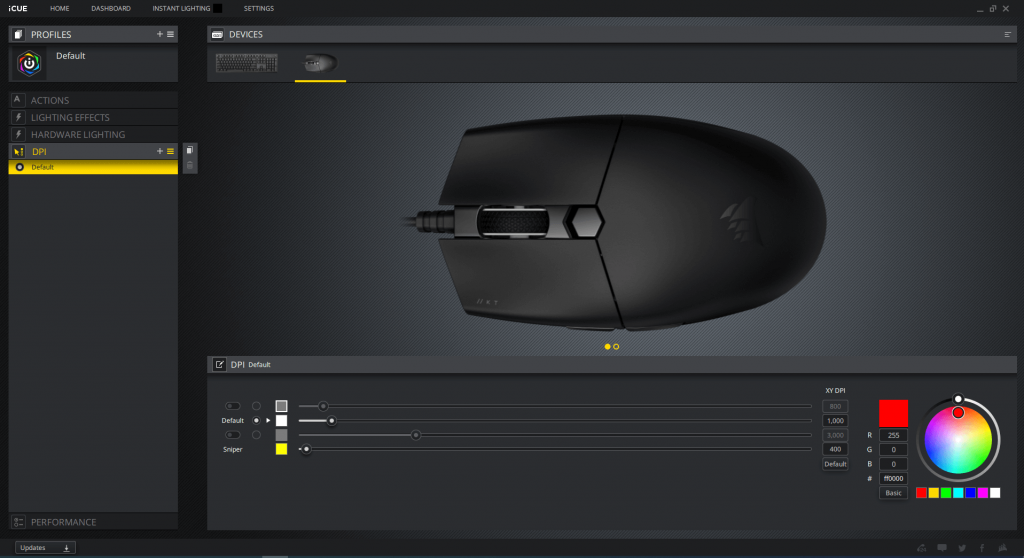The height and width of the screenshot is (558, 1024).
Task: Expand the Lighting Effects section
Action: pos(93,117)
